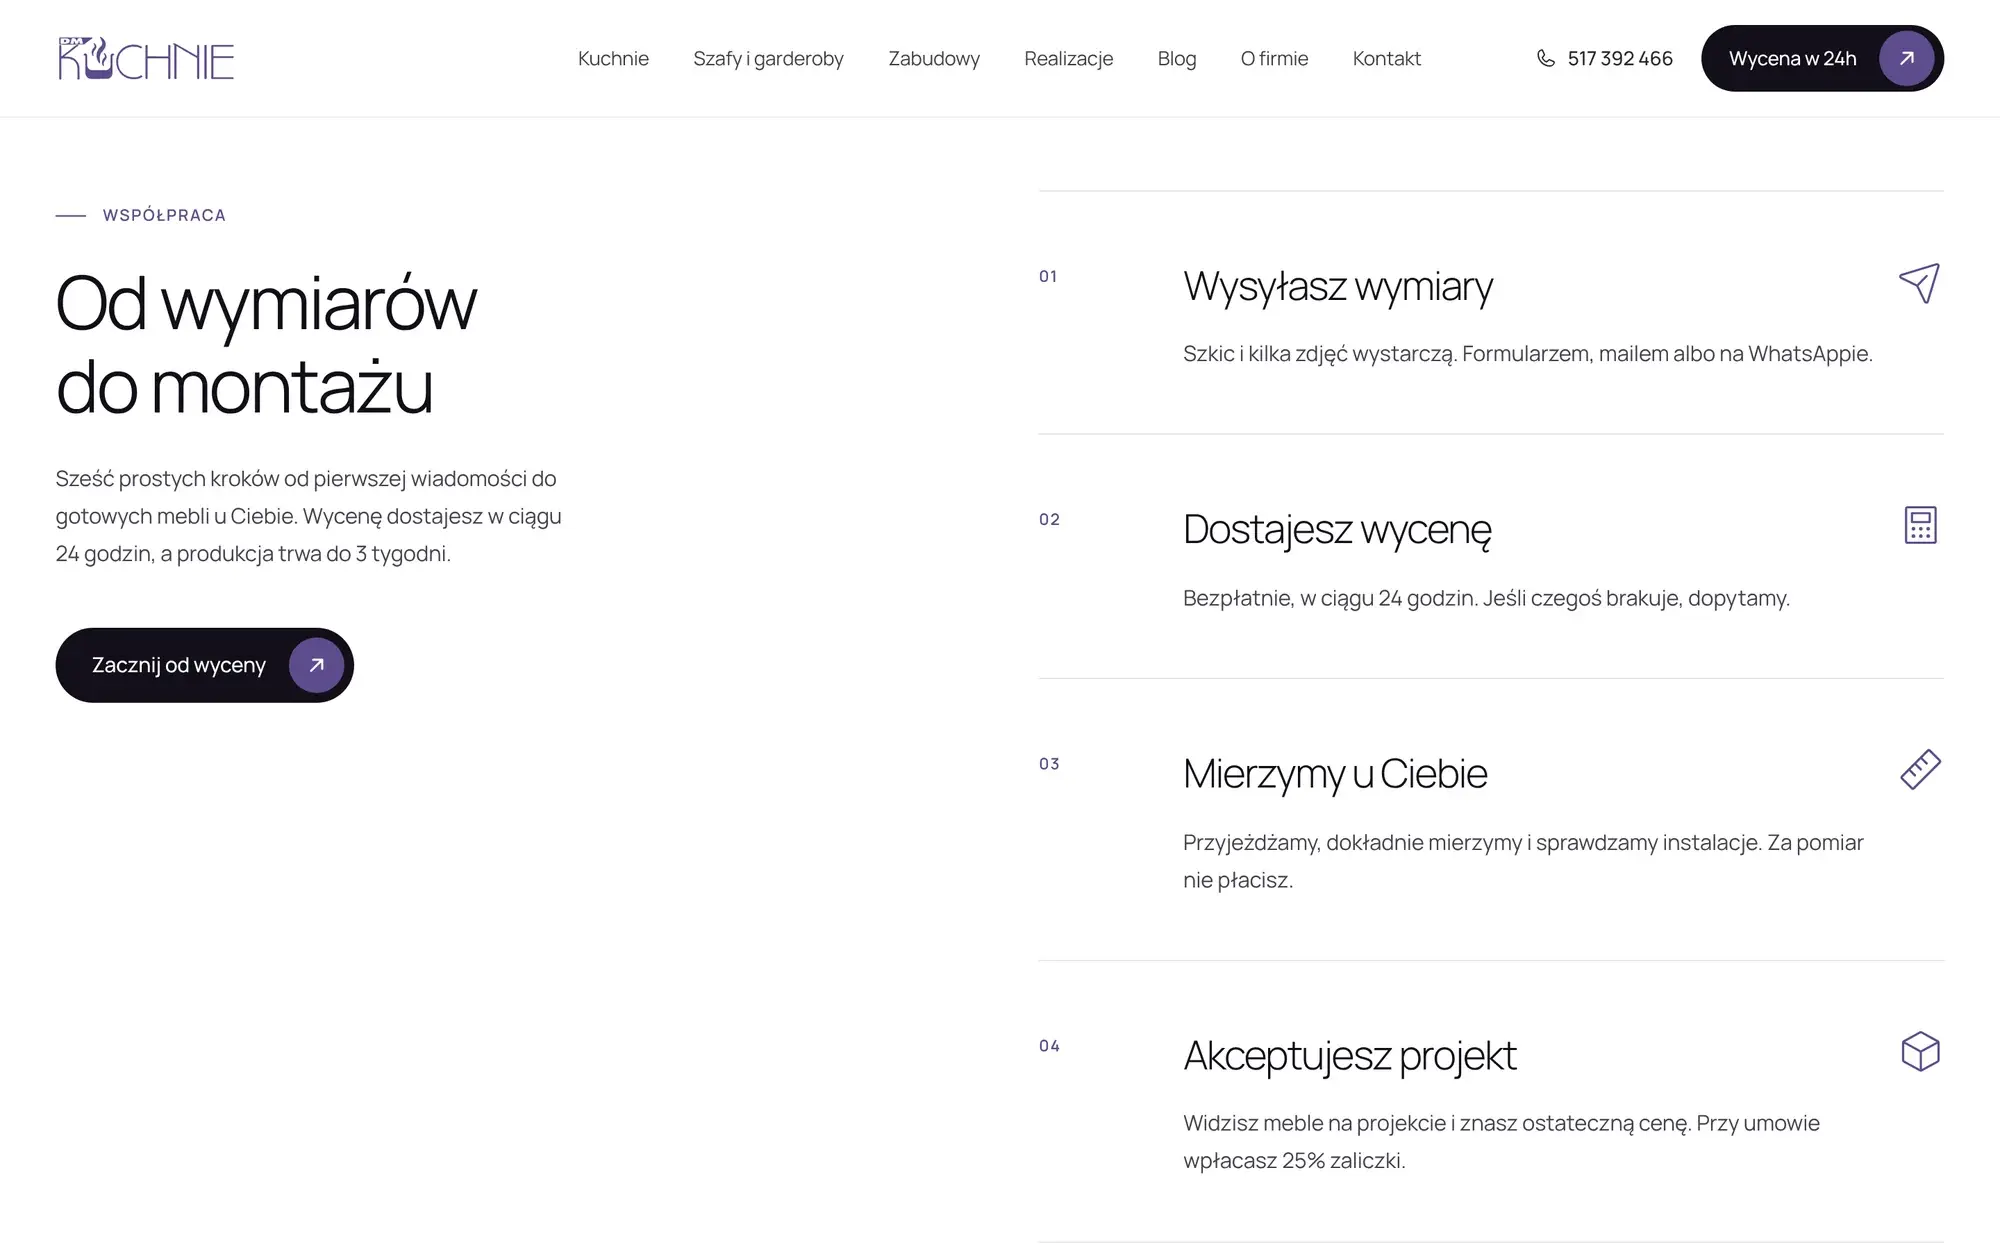Click description starting Widzisz meble na projekcie
2000x1250 pixels.
[1501, 1142]
